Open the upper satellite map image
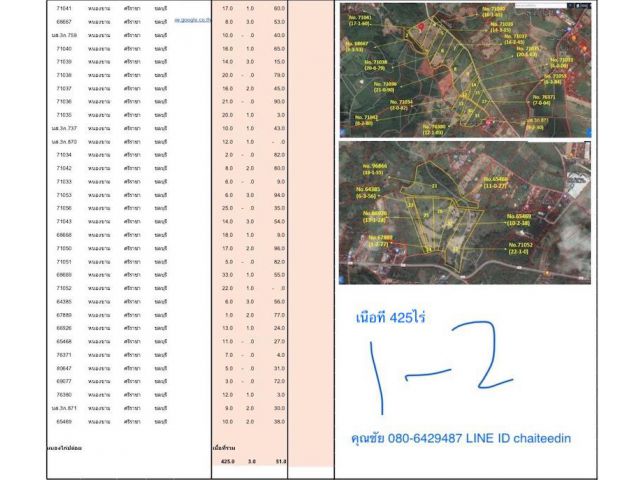 click(465, 70)
